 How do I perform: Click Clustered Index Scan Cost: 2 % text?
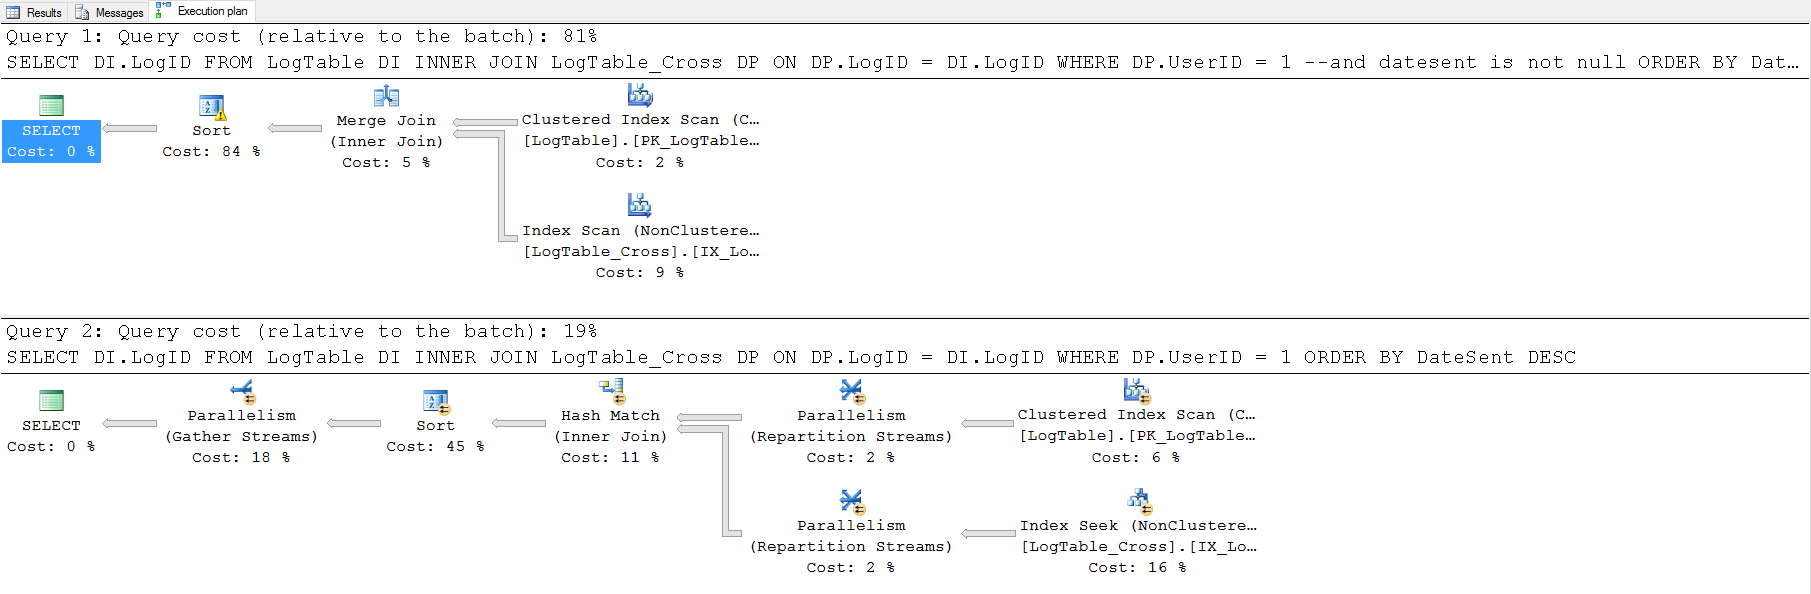pyautogui.click(x=640, y=163)
